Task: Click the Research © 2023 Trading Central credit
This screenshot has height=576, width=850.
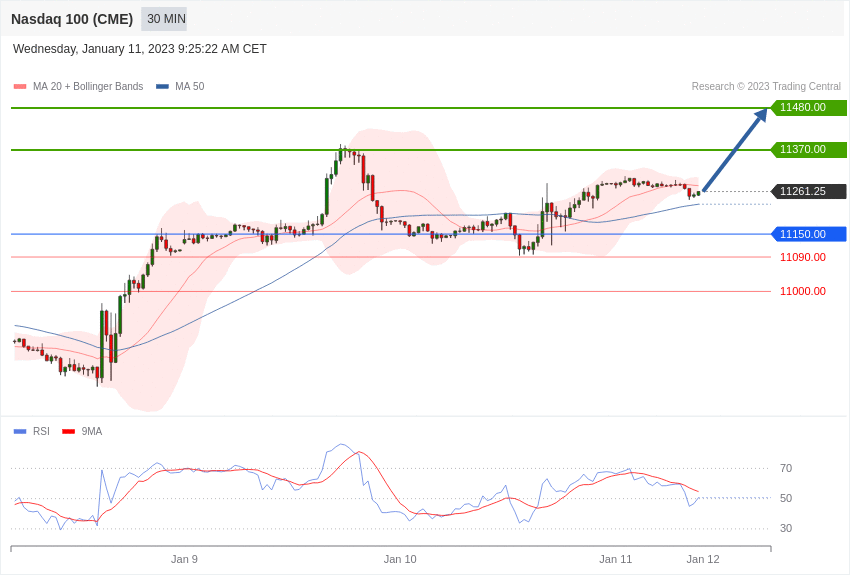Action: pyautogui.click(x=766, y=86)
